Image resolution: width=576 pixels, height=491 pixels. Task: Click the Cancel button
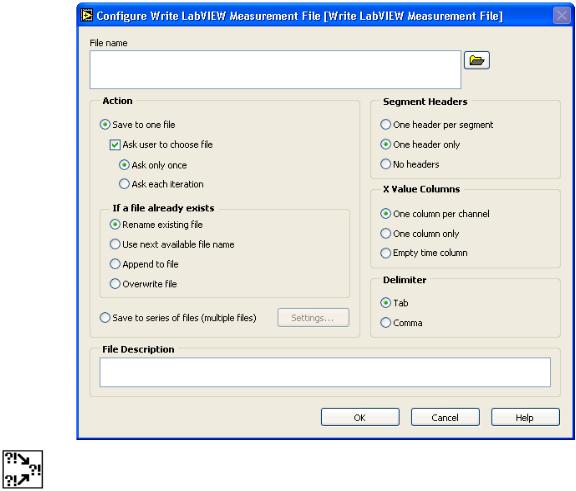pos(445,417)
